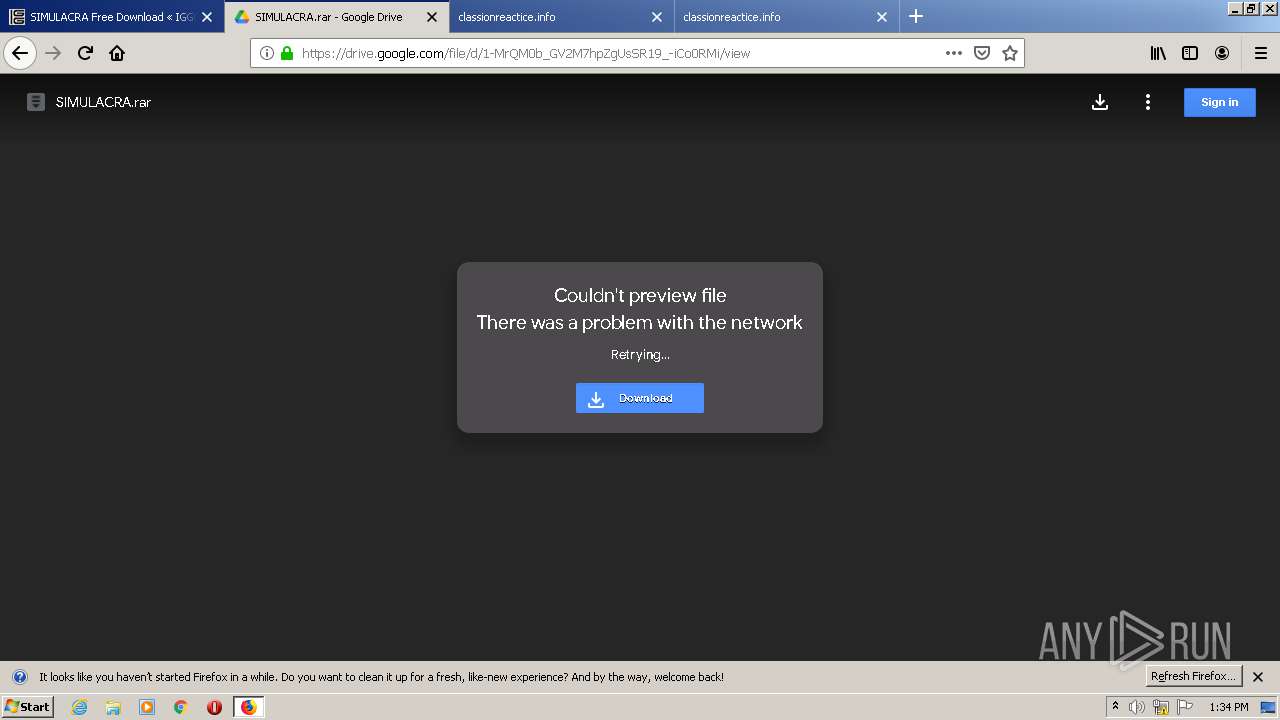Download file using Drive header download icon
Viewport: 1280px width, 720px height.
pyautogui.click(x=1100, y=102)
